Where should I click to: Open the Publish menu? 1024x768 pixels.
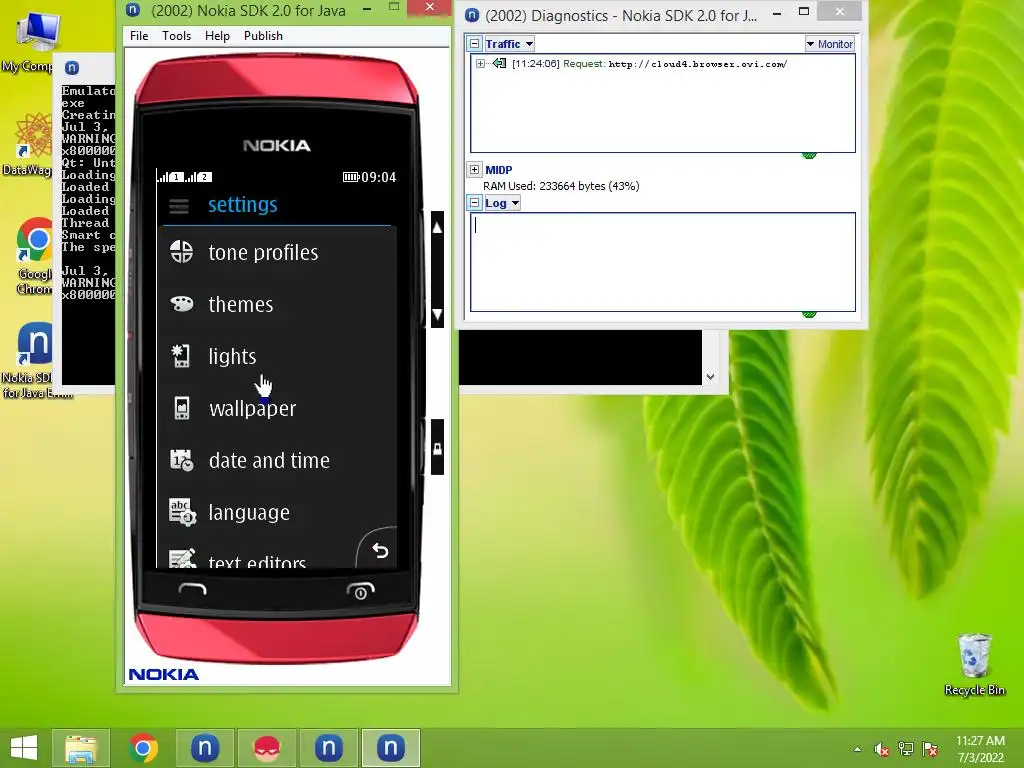[263, 36]
